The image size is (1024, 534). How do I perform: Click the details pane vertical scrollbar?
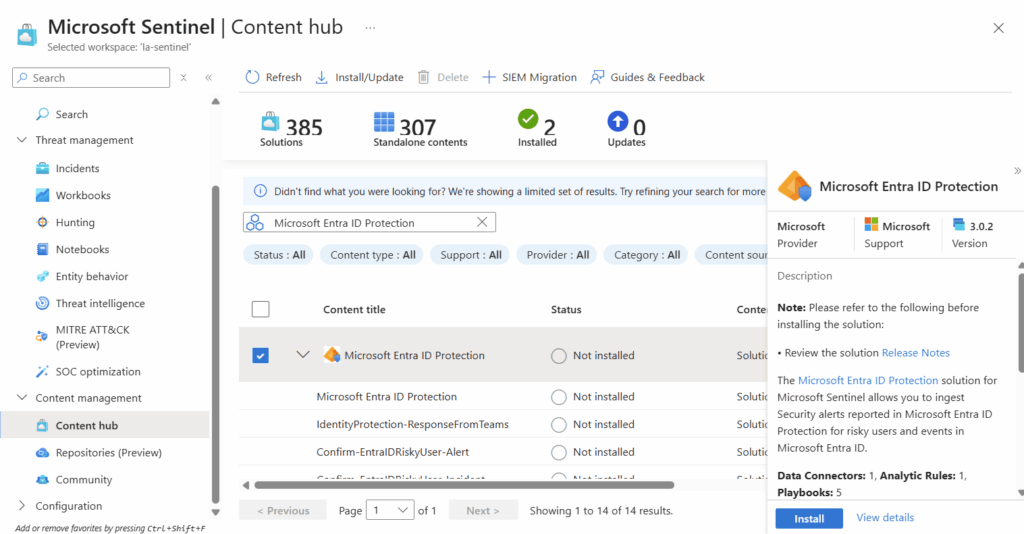pos(1021,322)
